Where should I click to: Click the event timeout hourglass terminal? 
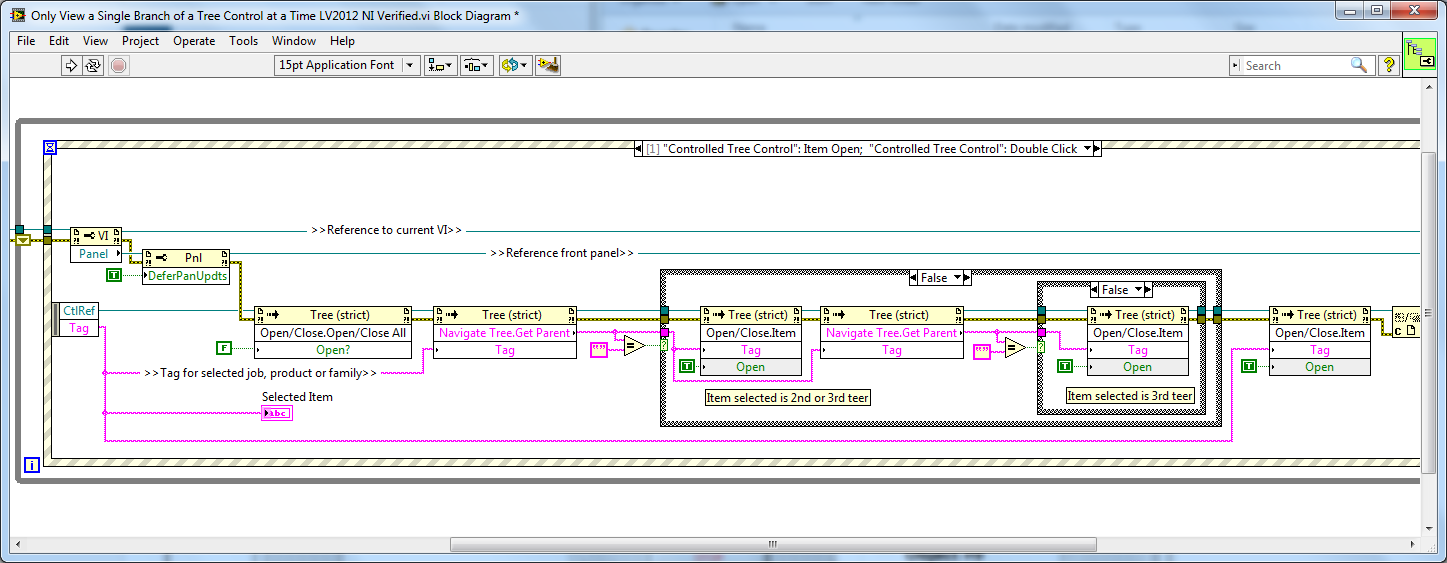(x=50, y=148)
